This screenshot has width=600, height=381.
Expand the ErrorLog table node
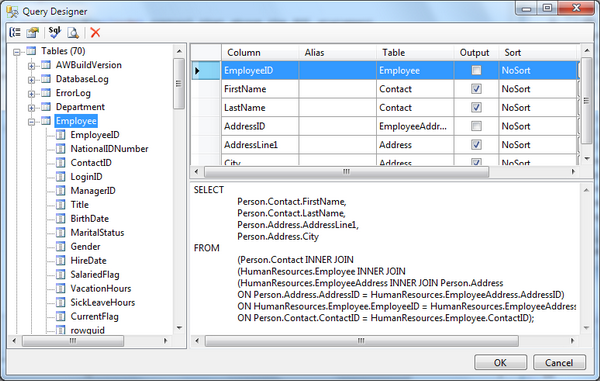point(31,94)
